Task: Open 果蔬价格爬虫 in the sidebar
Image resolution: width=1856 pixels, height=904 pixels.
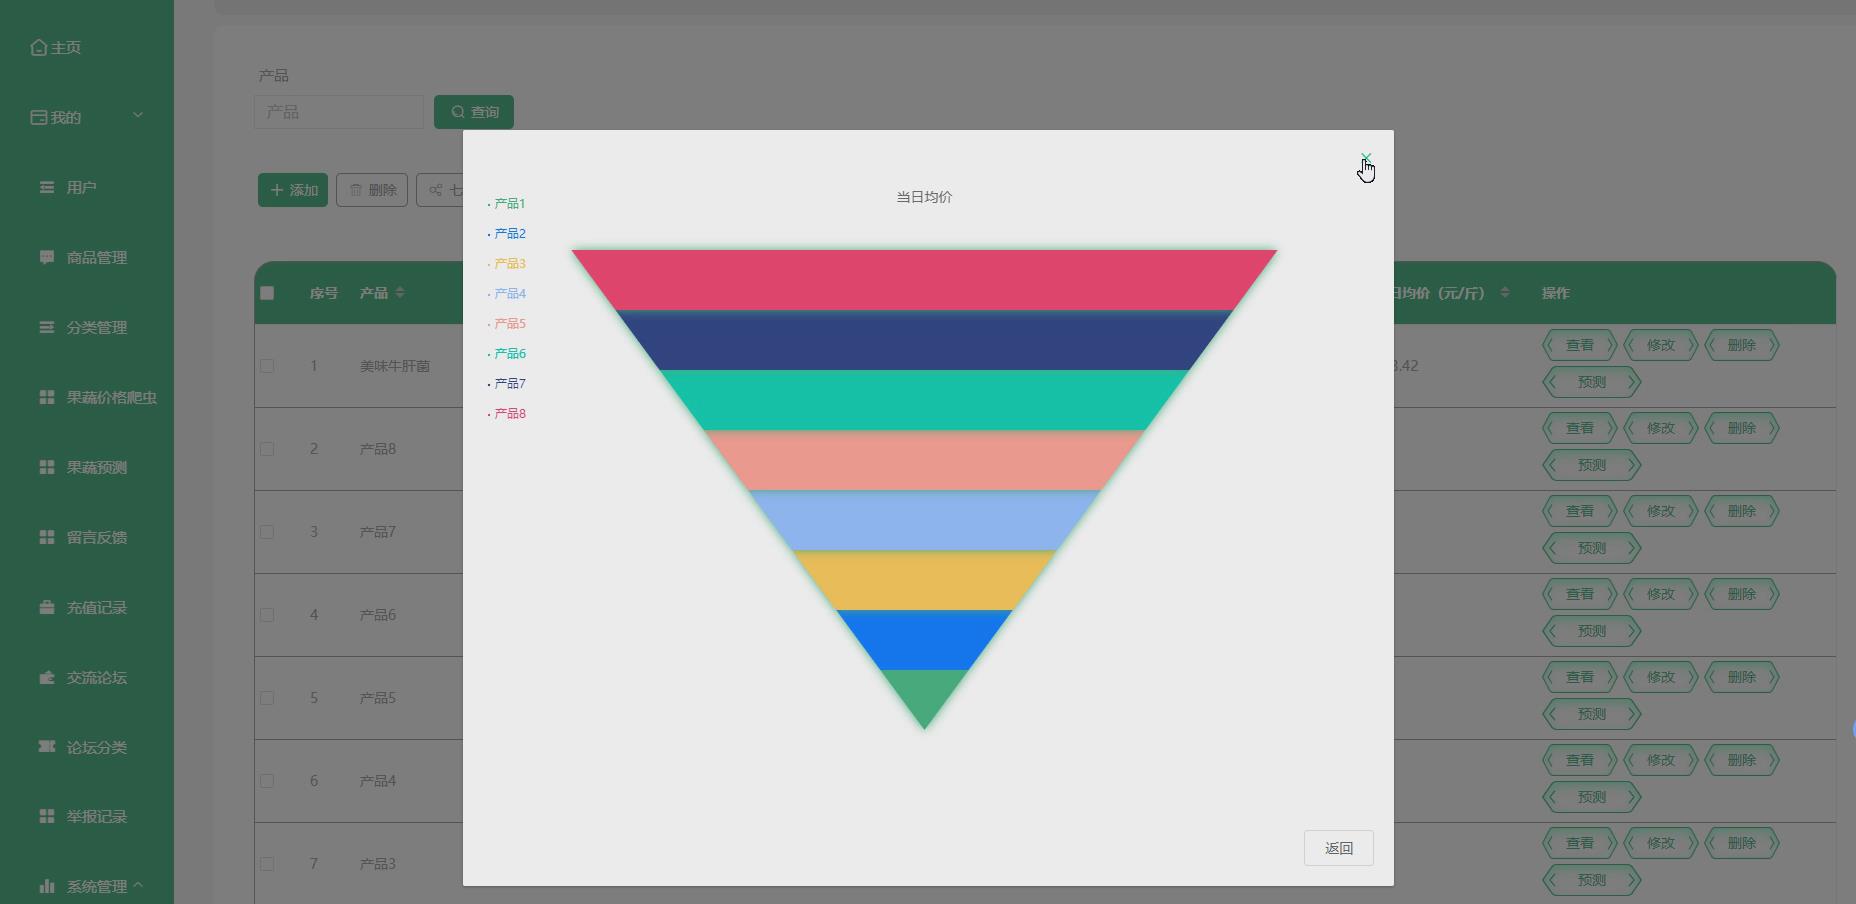Action: point(111,397)
